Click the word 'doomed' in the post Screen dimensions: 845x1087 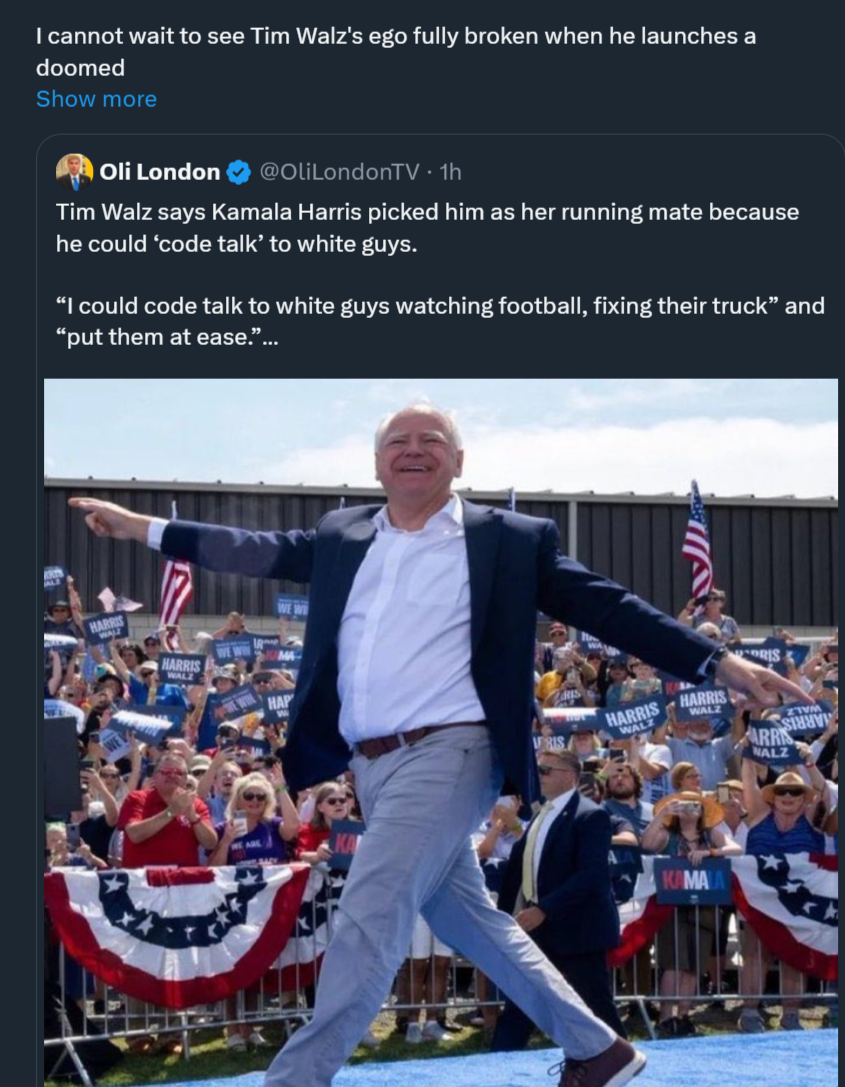tap(80, 68)
